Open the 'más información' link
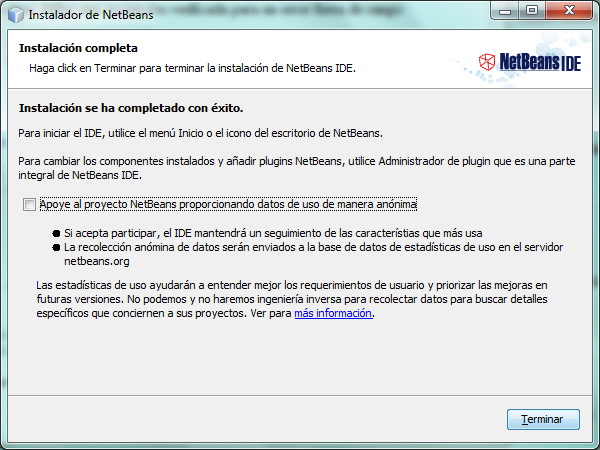Screen dimensions: 600x450 pos(333,313)
